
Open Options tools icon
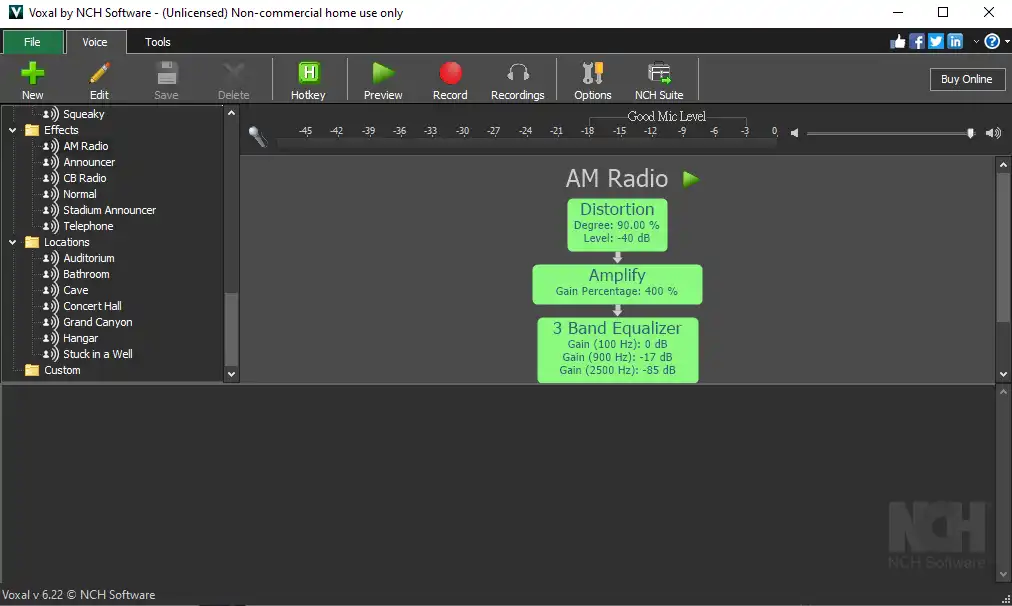click(592, 74)
